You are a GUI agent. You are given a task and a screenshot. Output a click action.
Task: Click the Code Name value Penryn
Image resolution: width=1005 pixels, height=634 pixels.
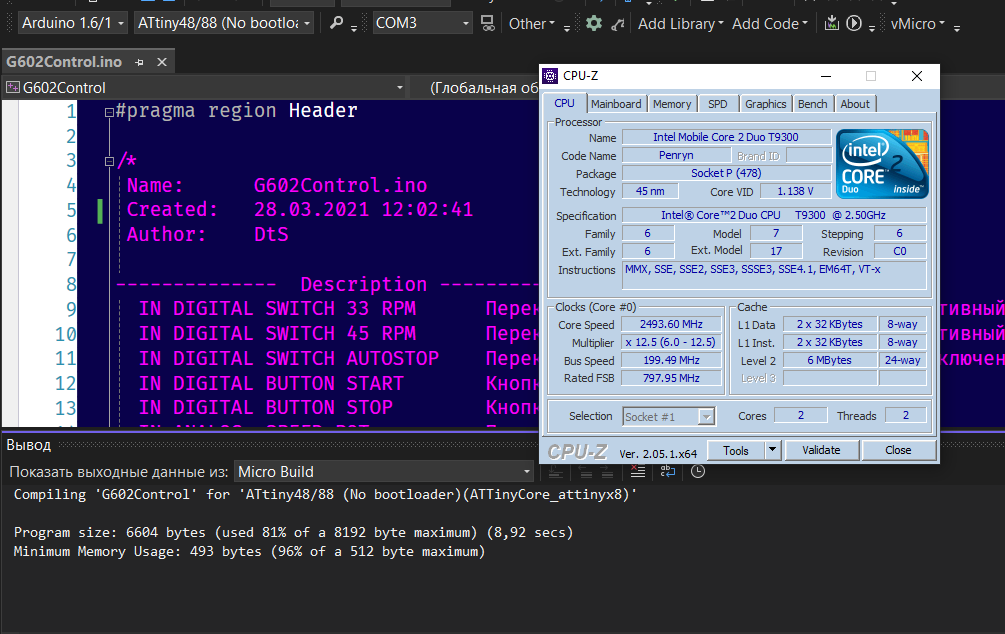tap(676, 155)
